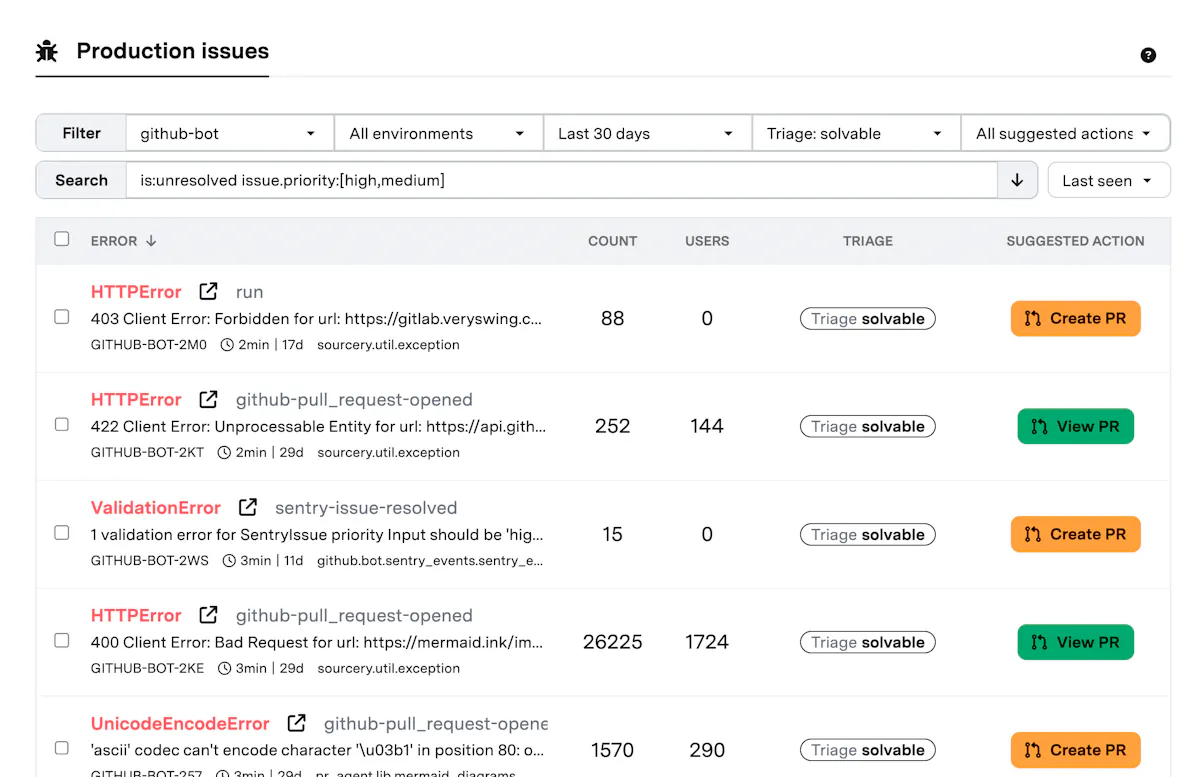Click the USERS column header

[707, 241]
